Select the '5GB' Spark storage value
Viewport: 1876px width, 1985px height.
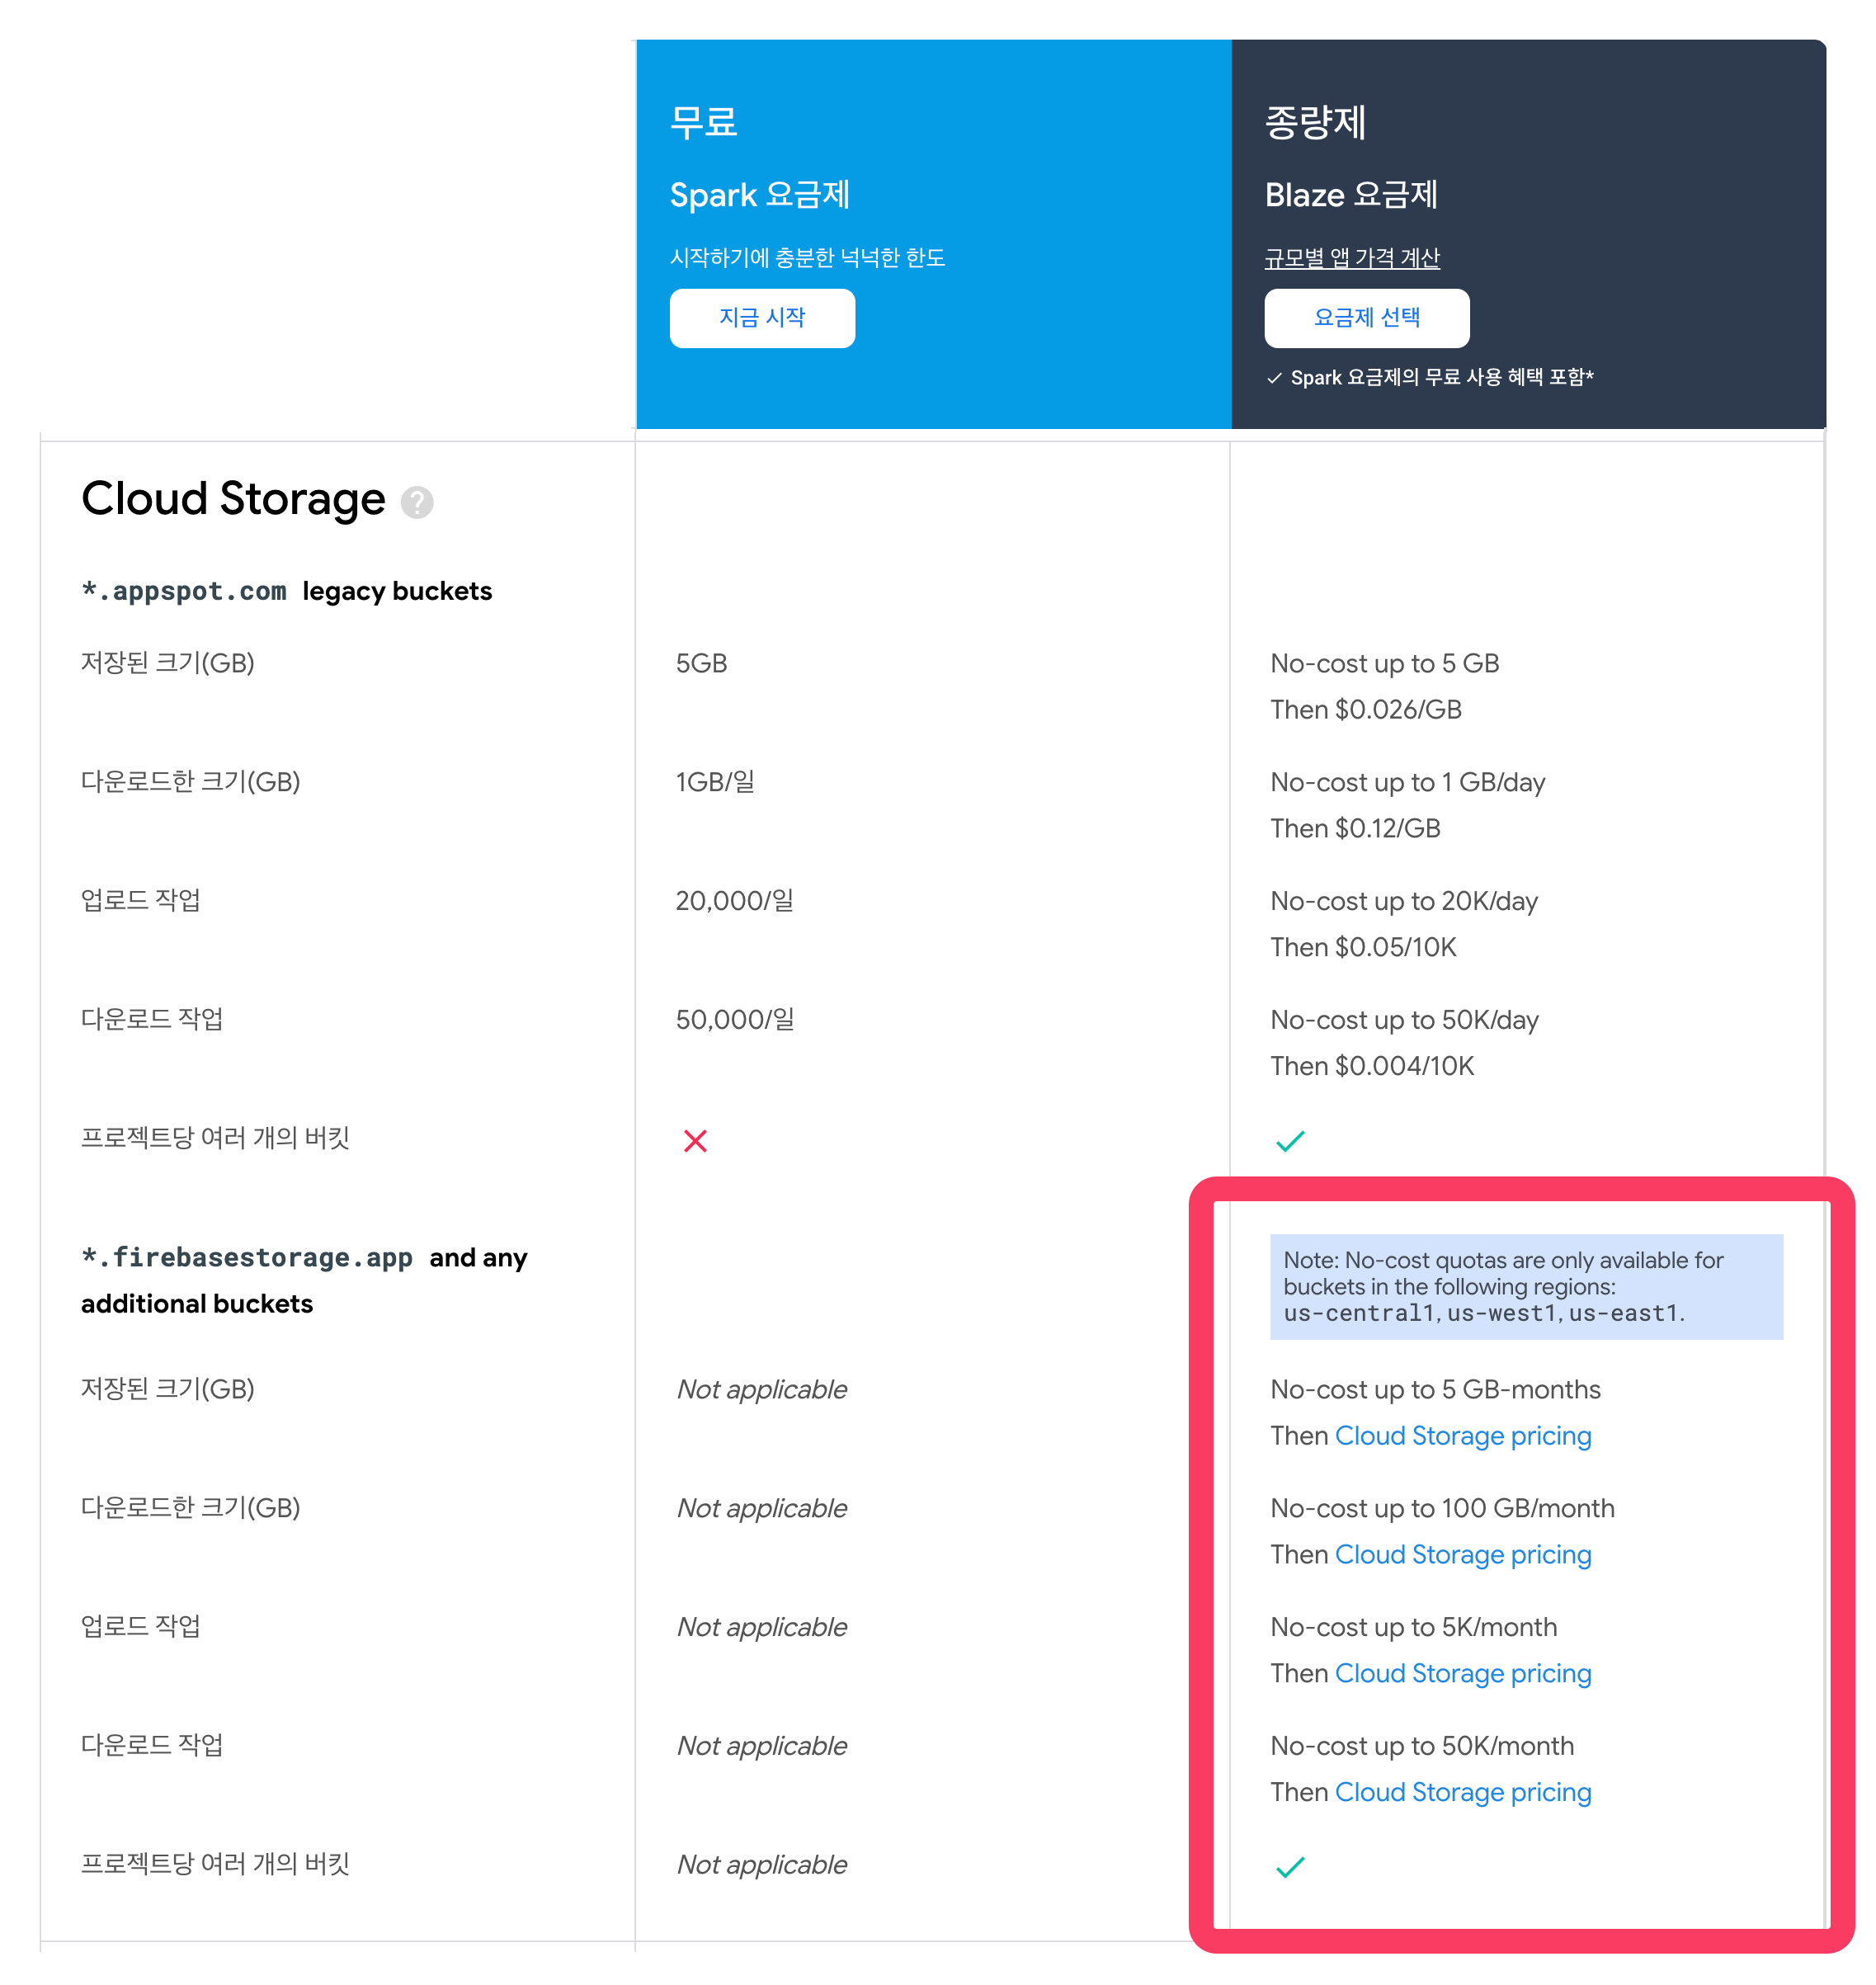pyautogui.click(x=701, y=664)
